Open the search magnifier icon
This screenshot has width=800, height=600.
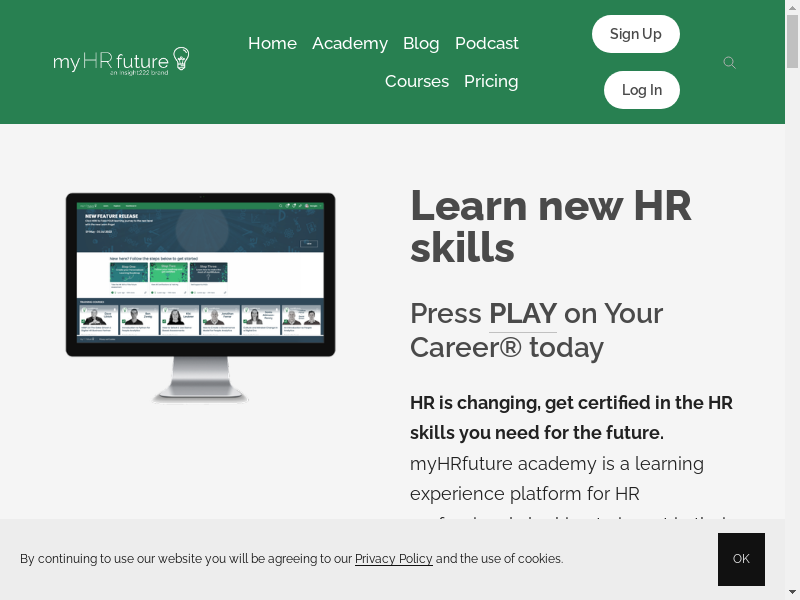[729, 63]
